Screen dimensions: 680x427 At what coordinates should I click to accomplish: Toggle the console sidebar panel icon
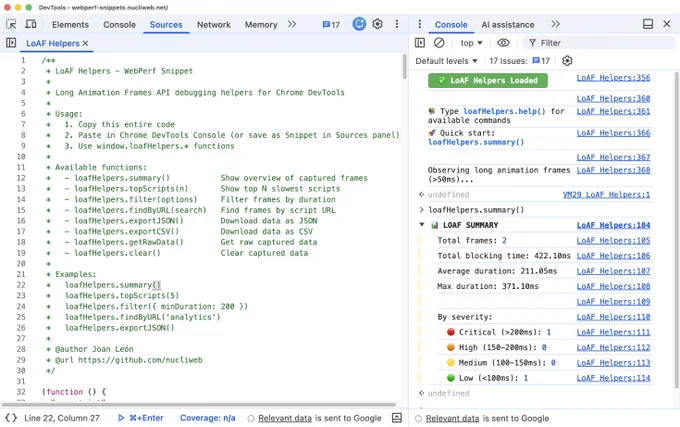pyautogui.click(x=420, y=42)
